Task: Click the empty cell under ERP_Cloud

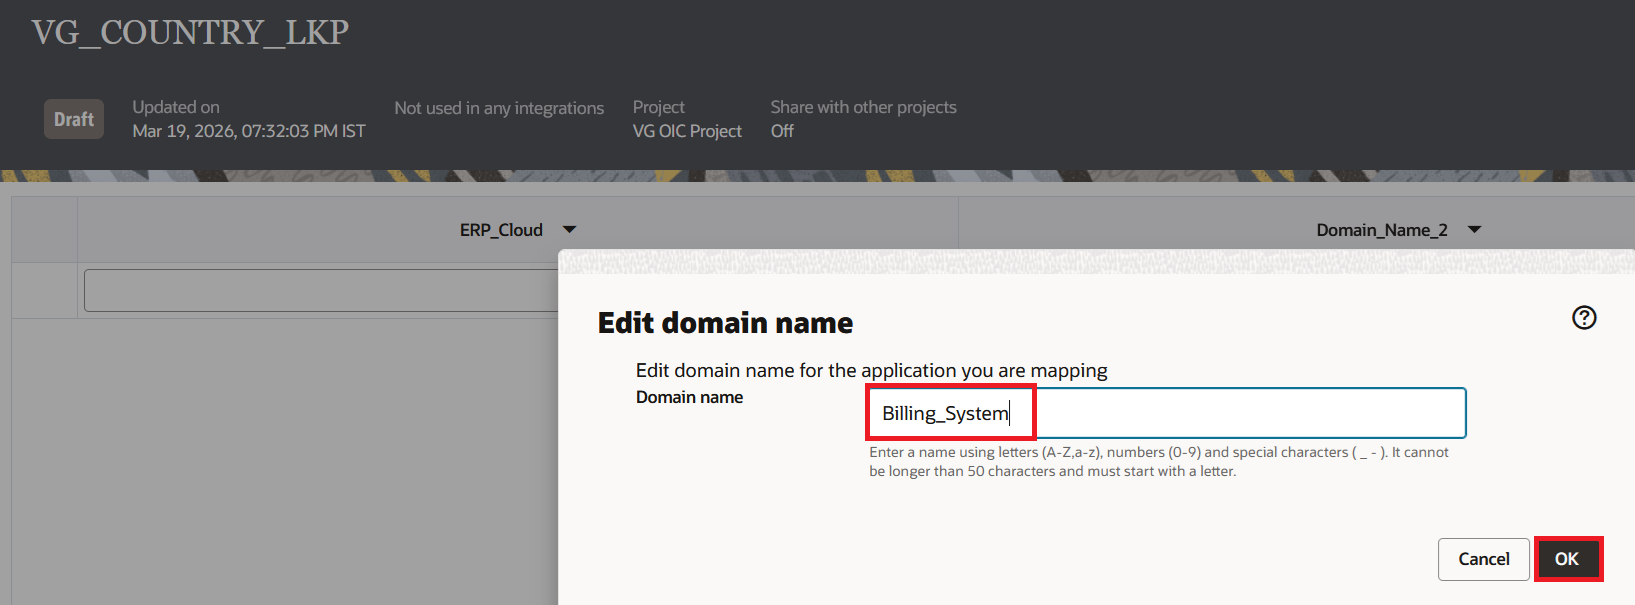Action: click(x=320, y=291)
